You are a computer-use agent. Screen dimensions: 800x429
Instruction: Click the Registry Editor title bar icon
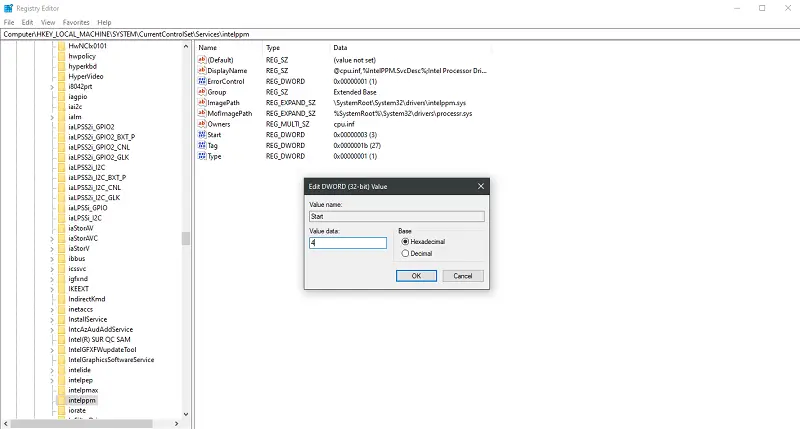click(8, 7)
